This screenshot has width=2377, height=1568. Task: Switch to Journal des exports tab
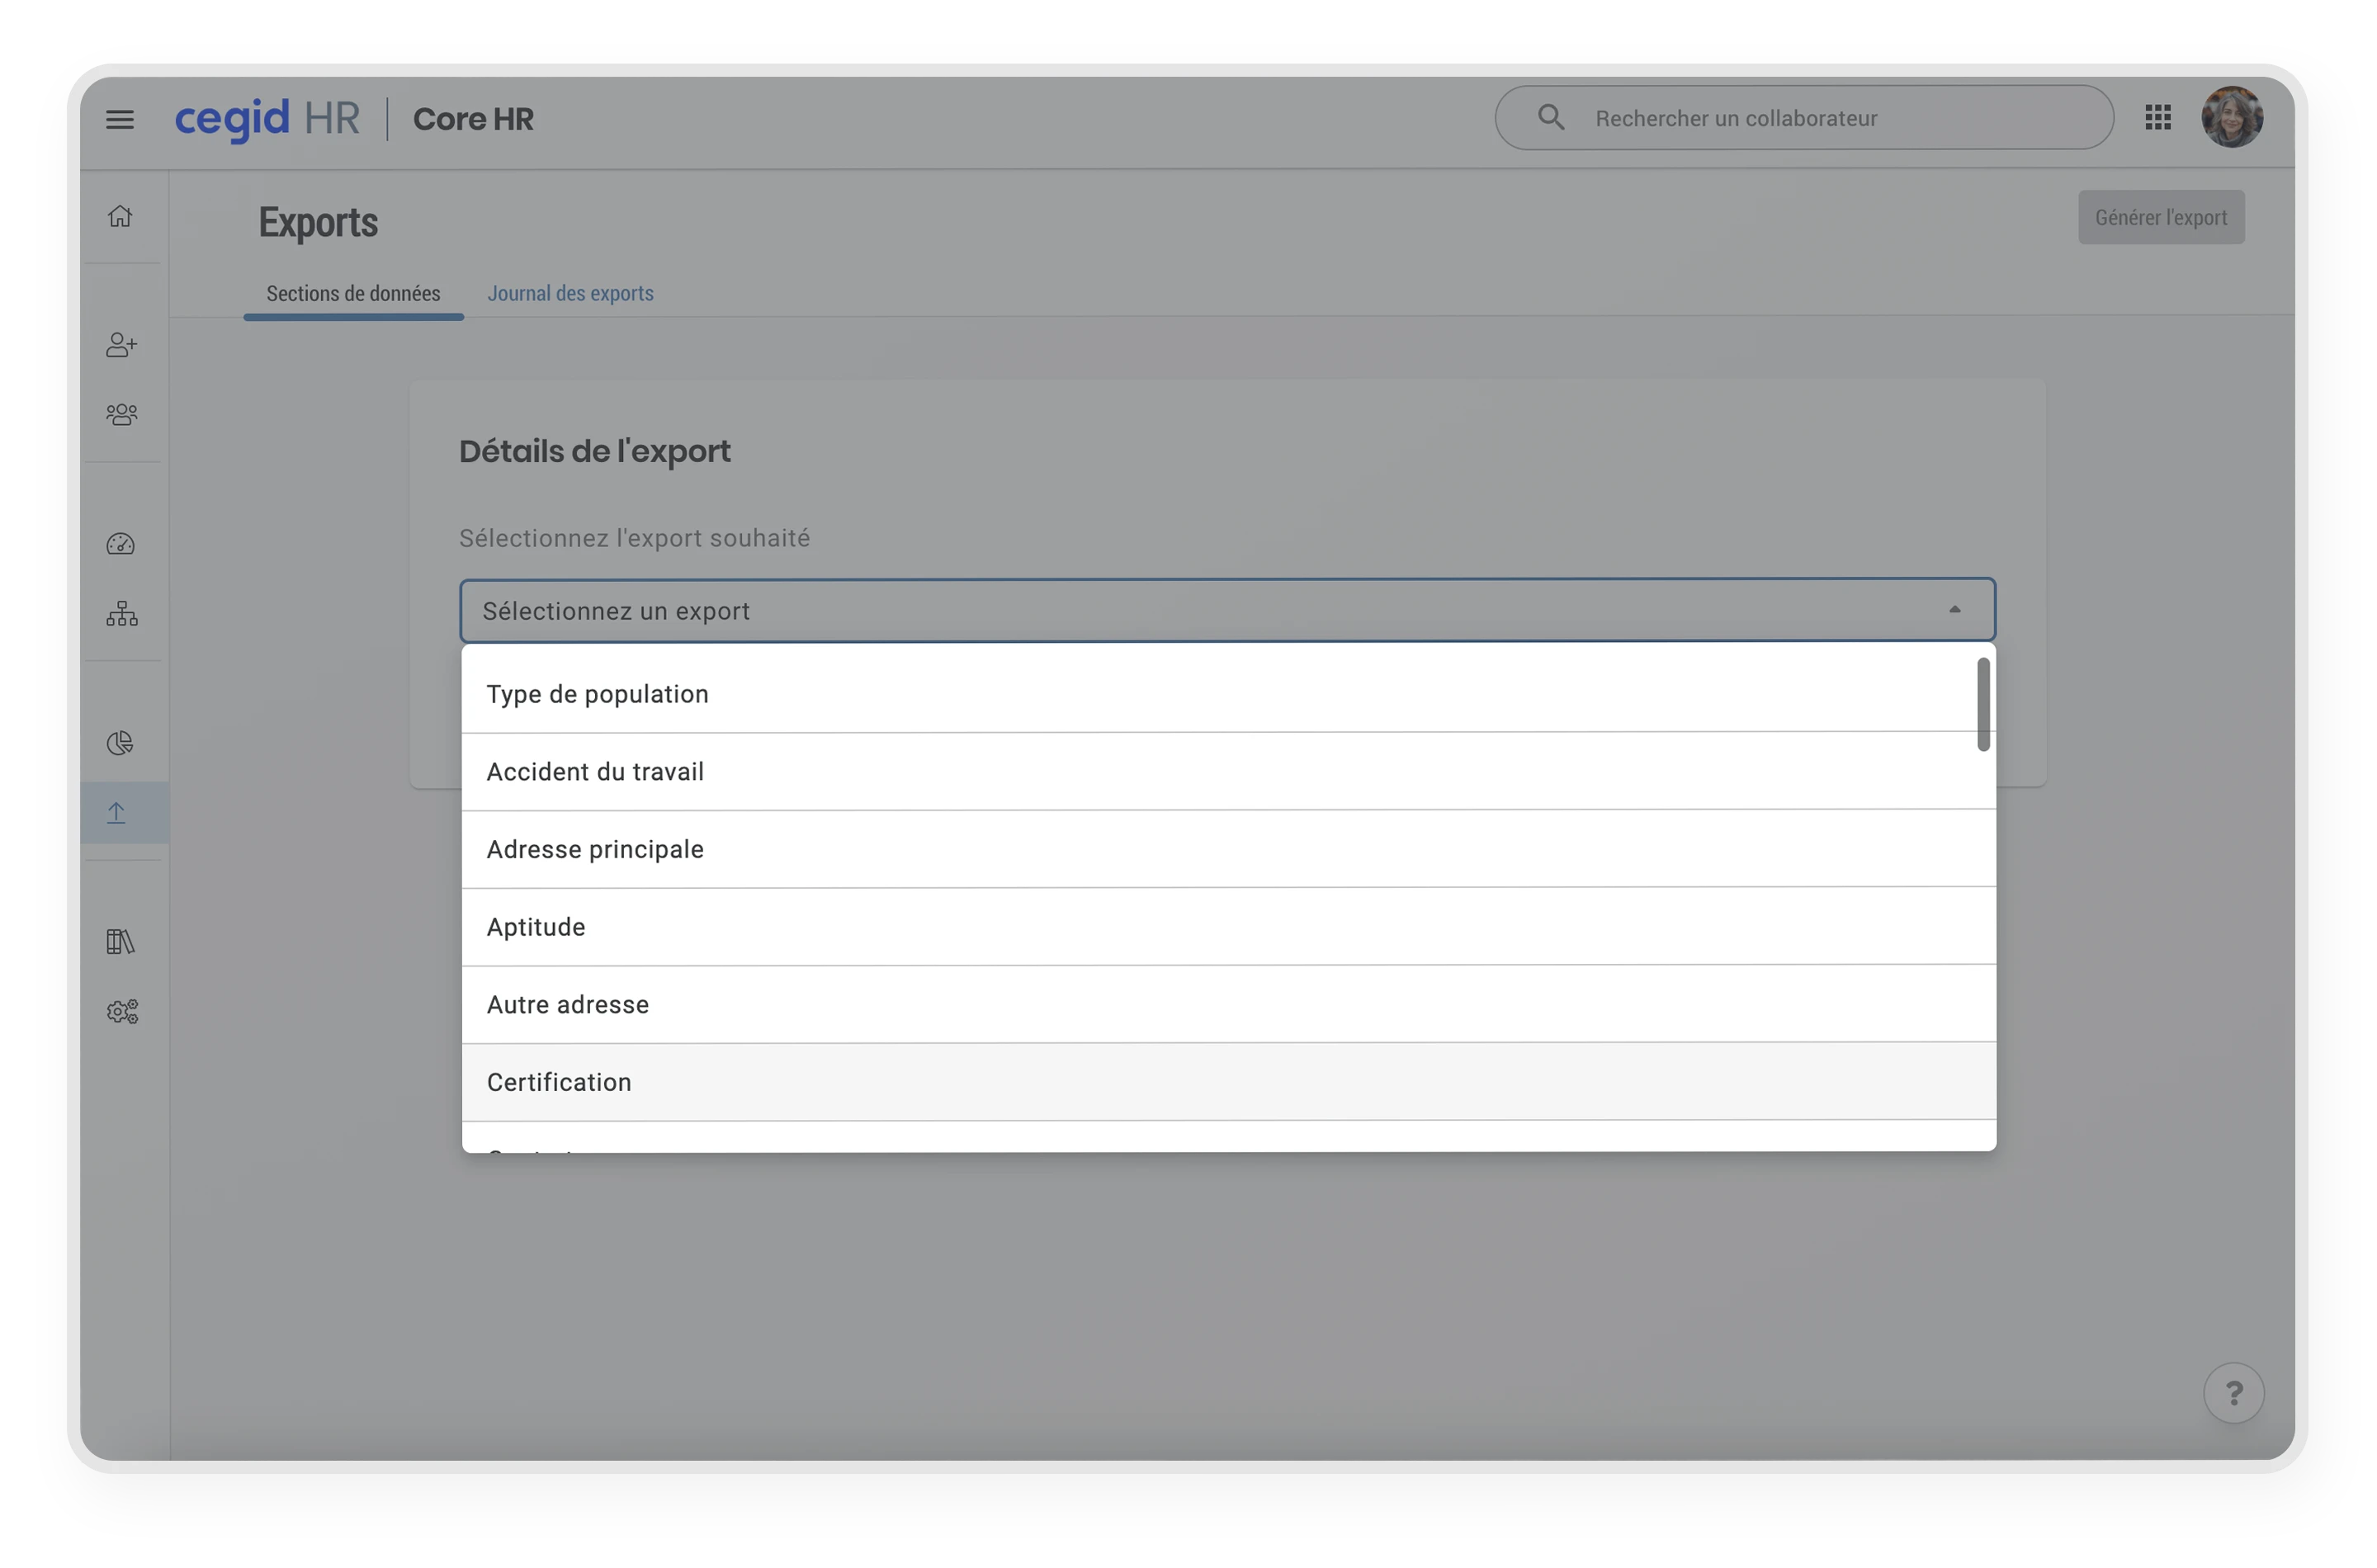coord(570,293)
